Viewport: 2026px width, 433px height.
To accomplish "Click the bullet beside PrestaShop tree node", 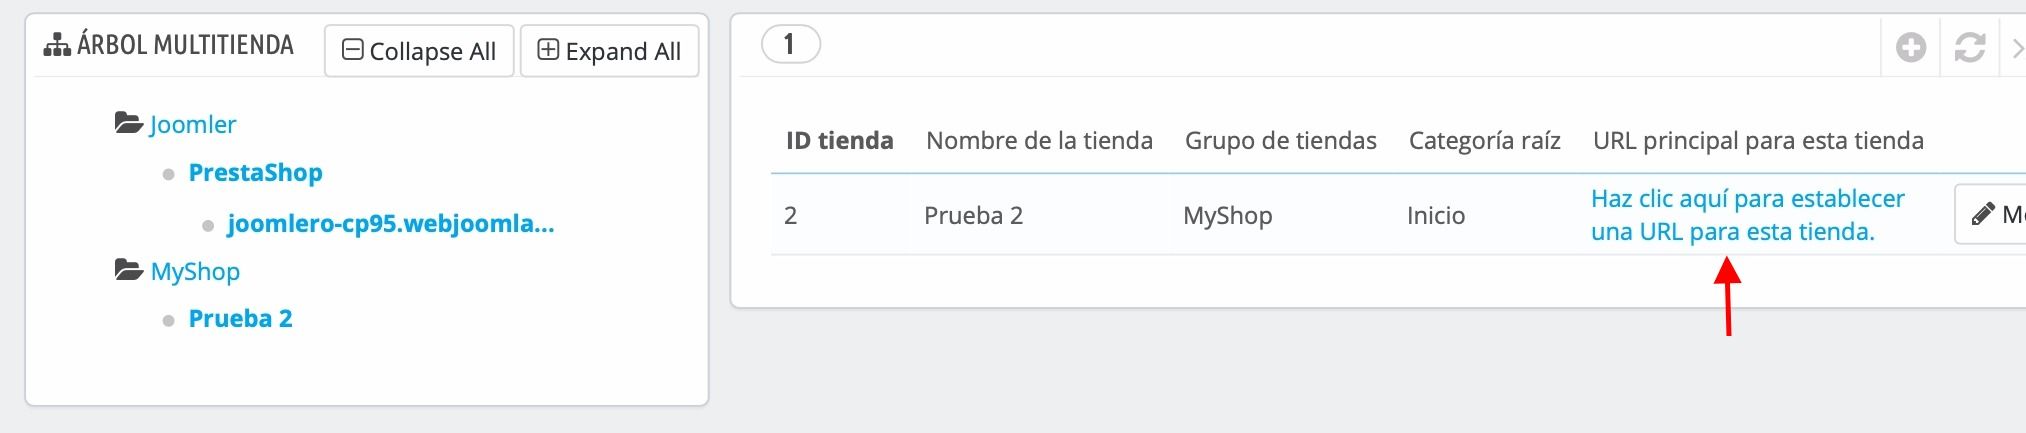I will (168, 174).
